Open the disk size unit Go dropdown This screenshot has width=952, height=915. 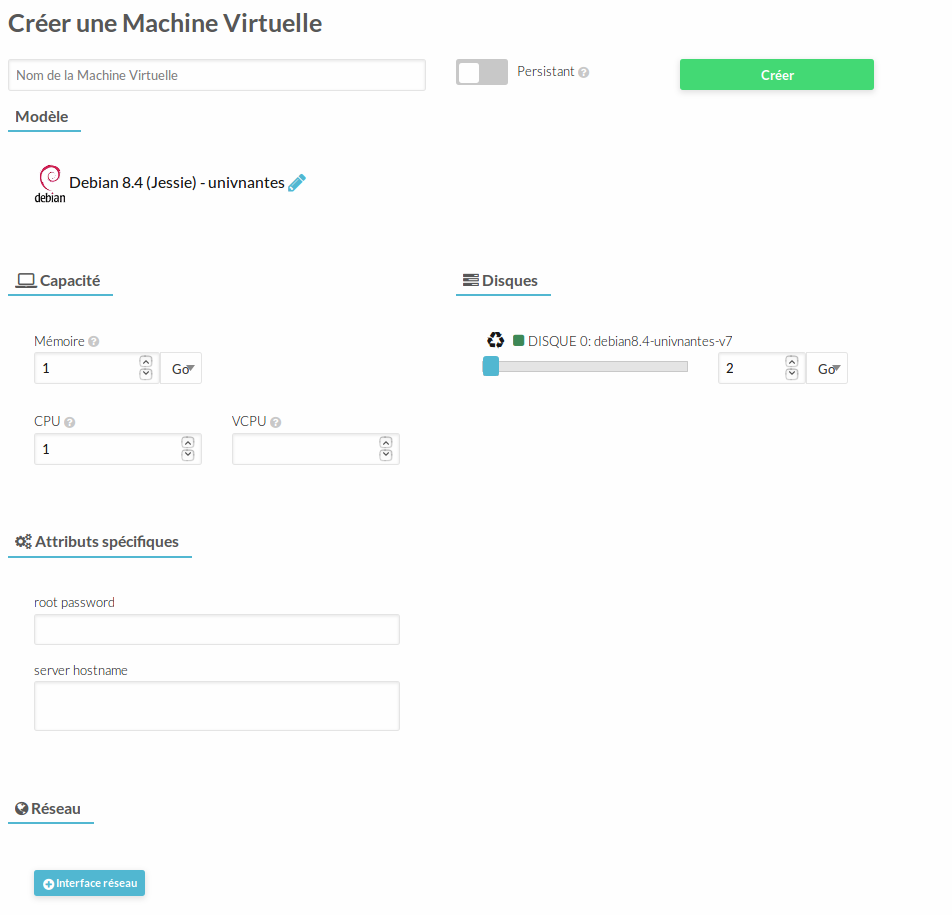click(827, 369)
